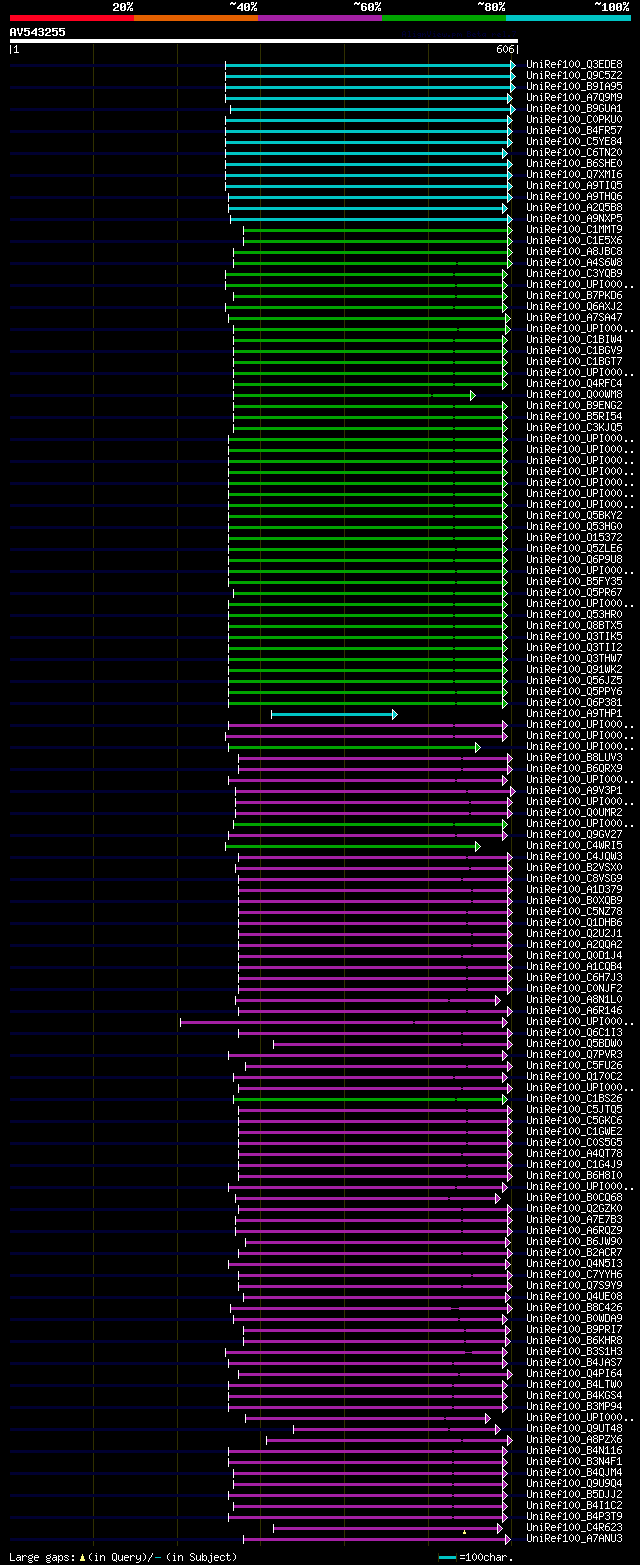The height and width of the screenshot is (1565, 640).
Task: Select the UniRef100_Q7XMI6 label
Action: coord(574,174)
